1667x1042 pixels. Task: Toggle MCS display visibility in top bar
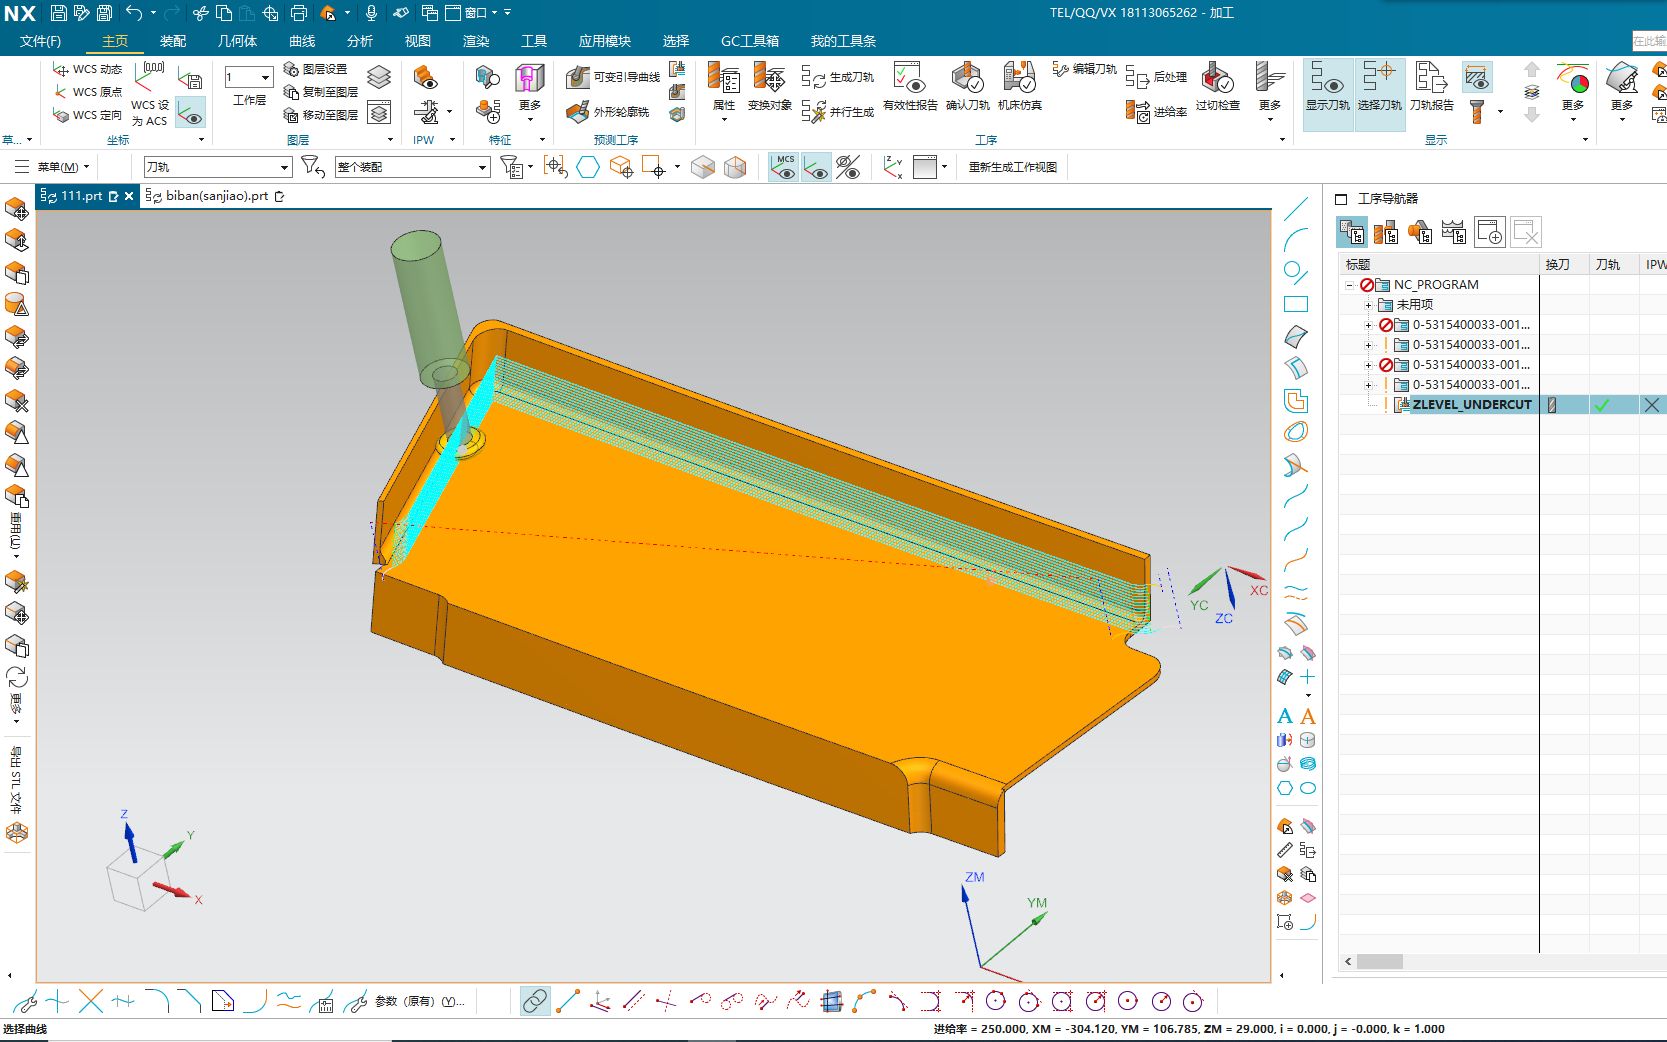coord(784,167)
